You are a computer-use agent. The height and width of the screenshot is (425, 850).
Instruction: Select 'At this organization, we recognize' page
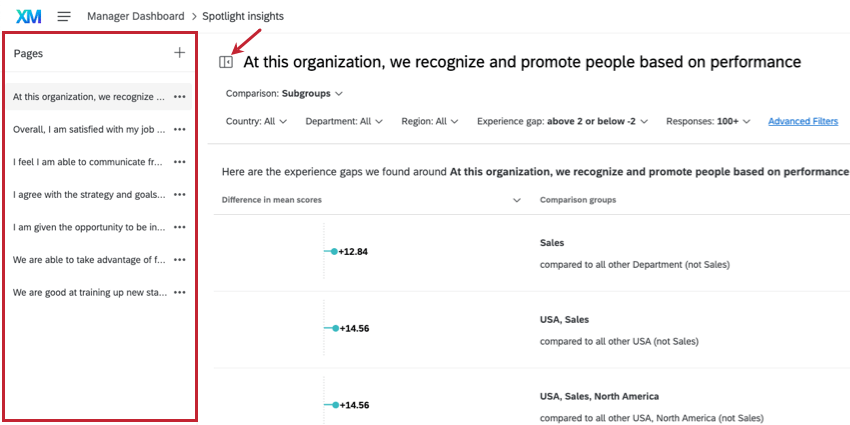89,97
